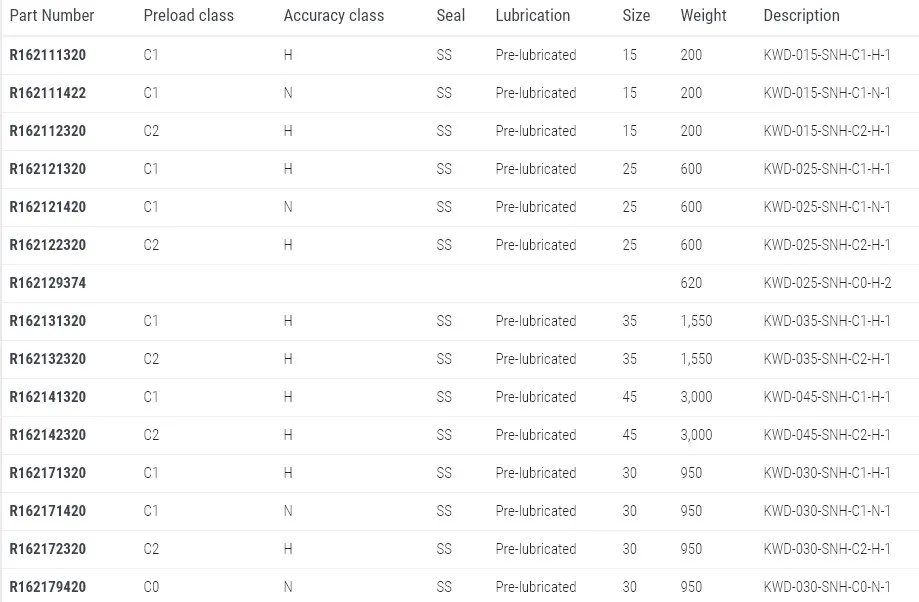Select part number R162131320
919x602 pixels.
[48, 321]
